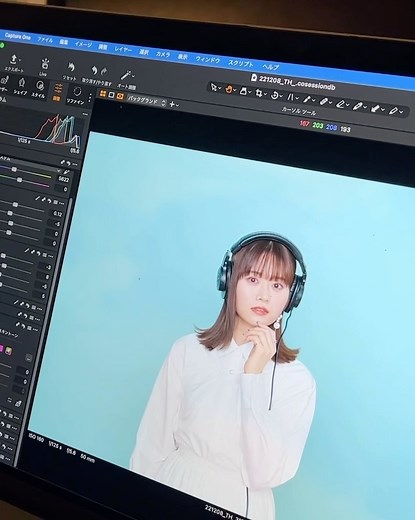This screenshot has width=415, height=520.
Task: Open the バックグランド layer dropdown
Action: click(x=147, y=100)
